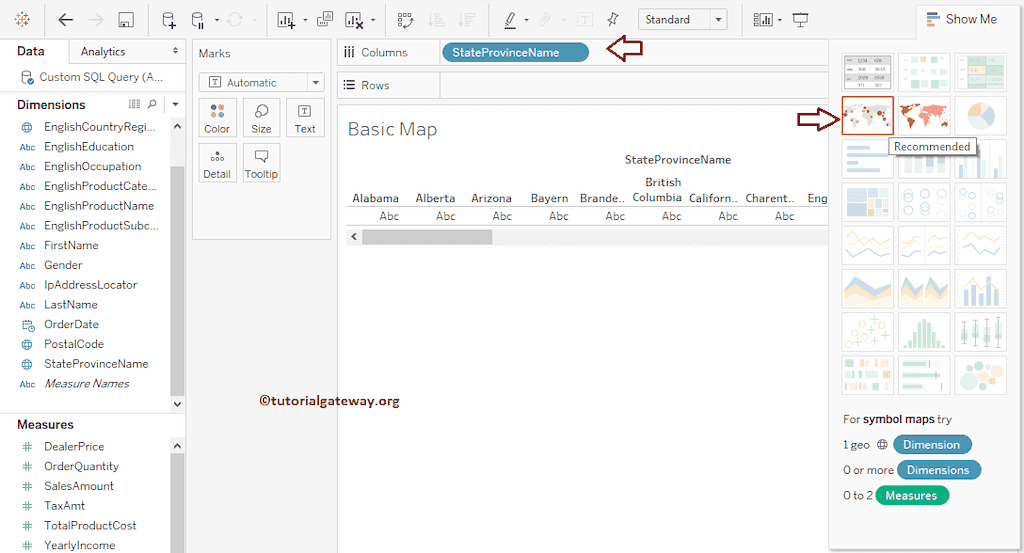Select the histogram chart in Show Me
Viewport: 1024px width, 553px height.
click(x=924, y=332)
